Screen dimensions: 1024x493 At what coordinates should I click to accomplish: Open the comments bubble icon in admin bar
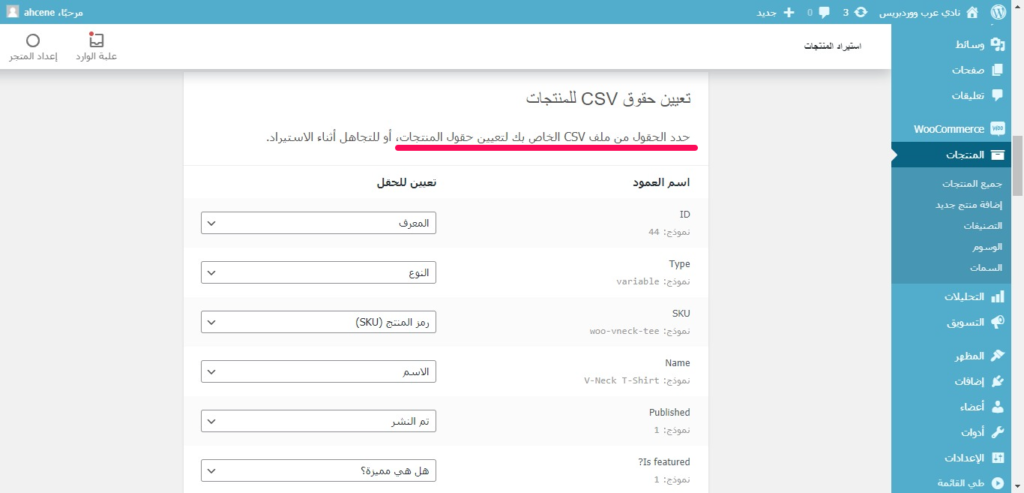[824, 12]
